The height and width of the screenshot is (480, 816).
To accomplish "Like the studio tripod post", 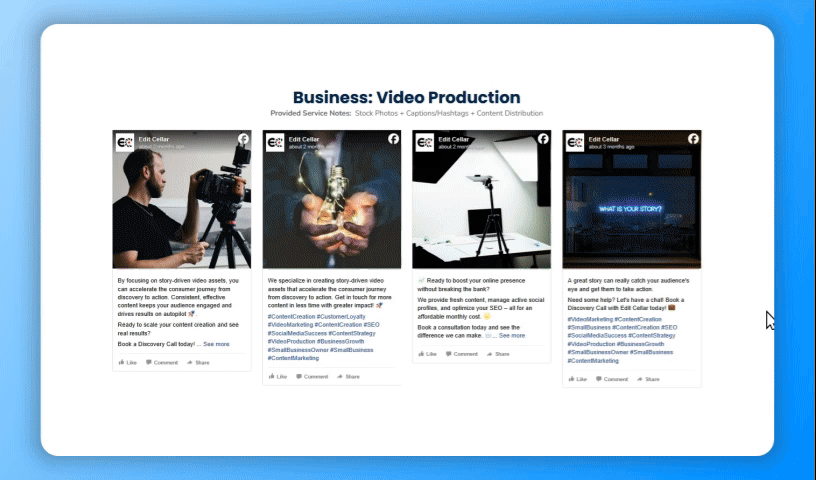I will coord(428,354).
